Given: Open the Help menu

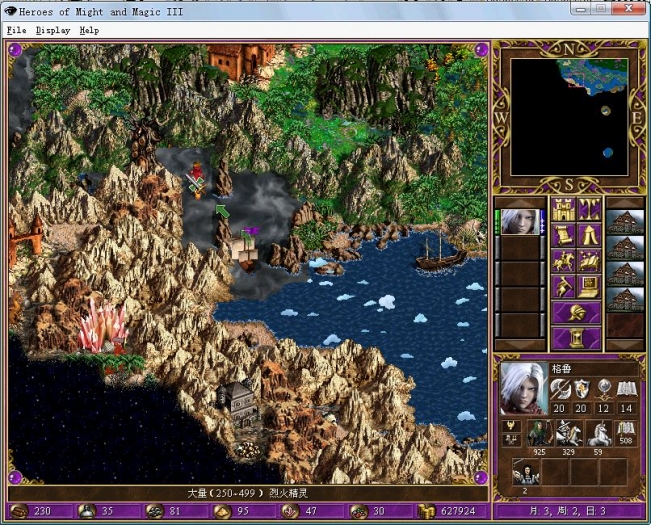Looking at the screenshot, I should 89,30.
